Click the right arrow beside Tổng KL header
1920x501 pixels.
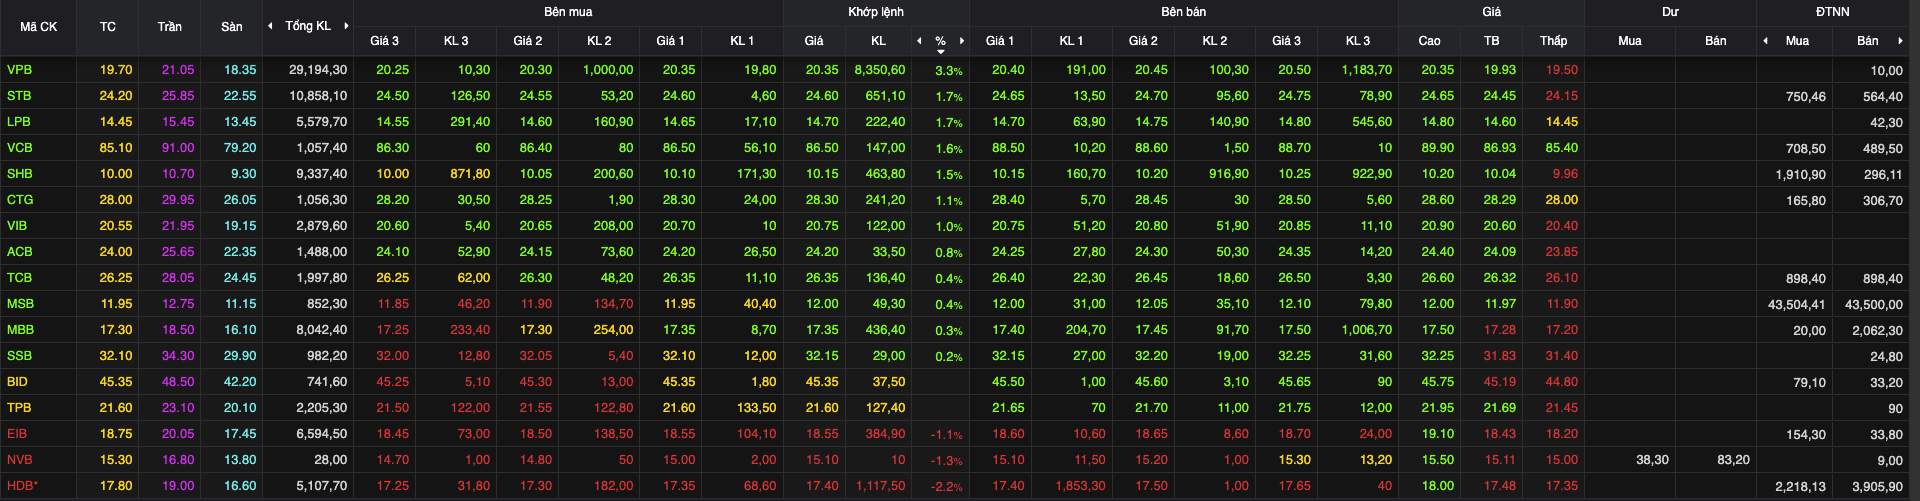[x=346, y=26]
